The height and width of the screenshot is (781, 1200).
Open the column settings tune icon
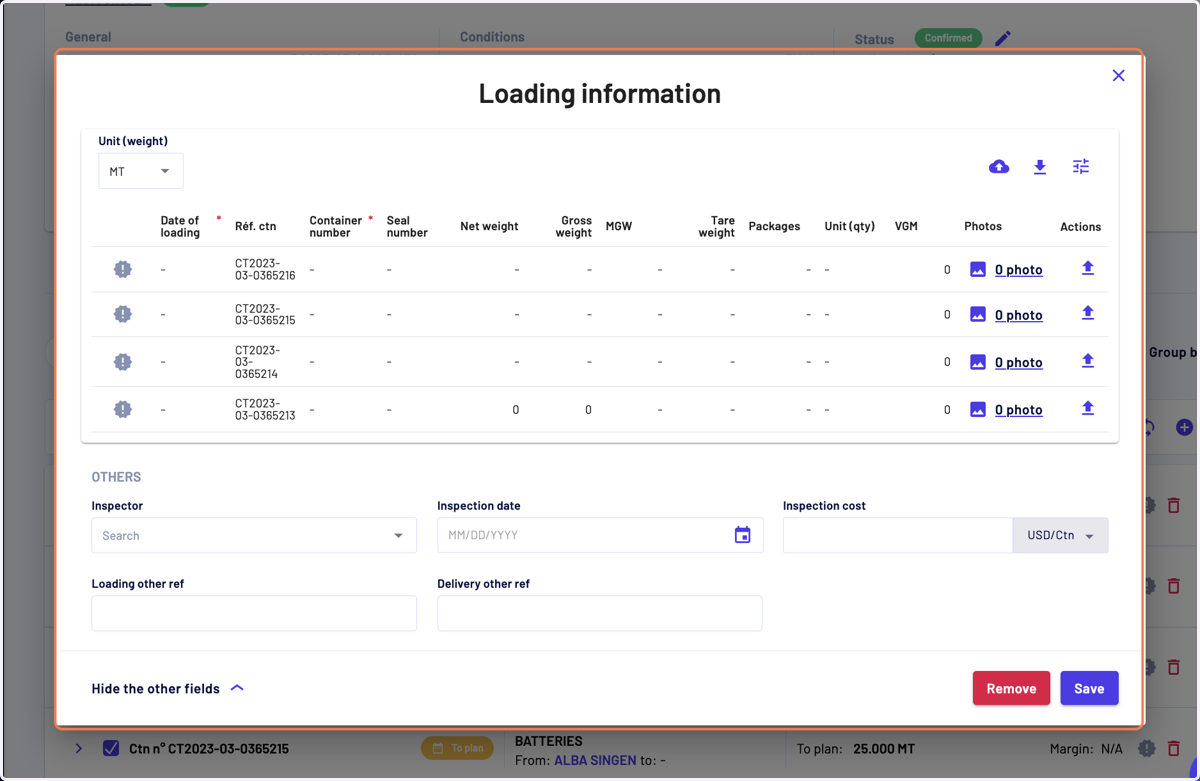[x=1081, y=167]
